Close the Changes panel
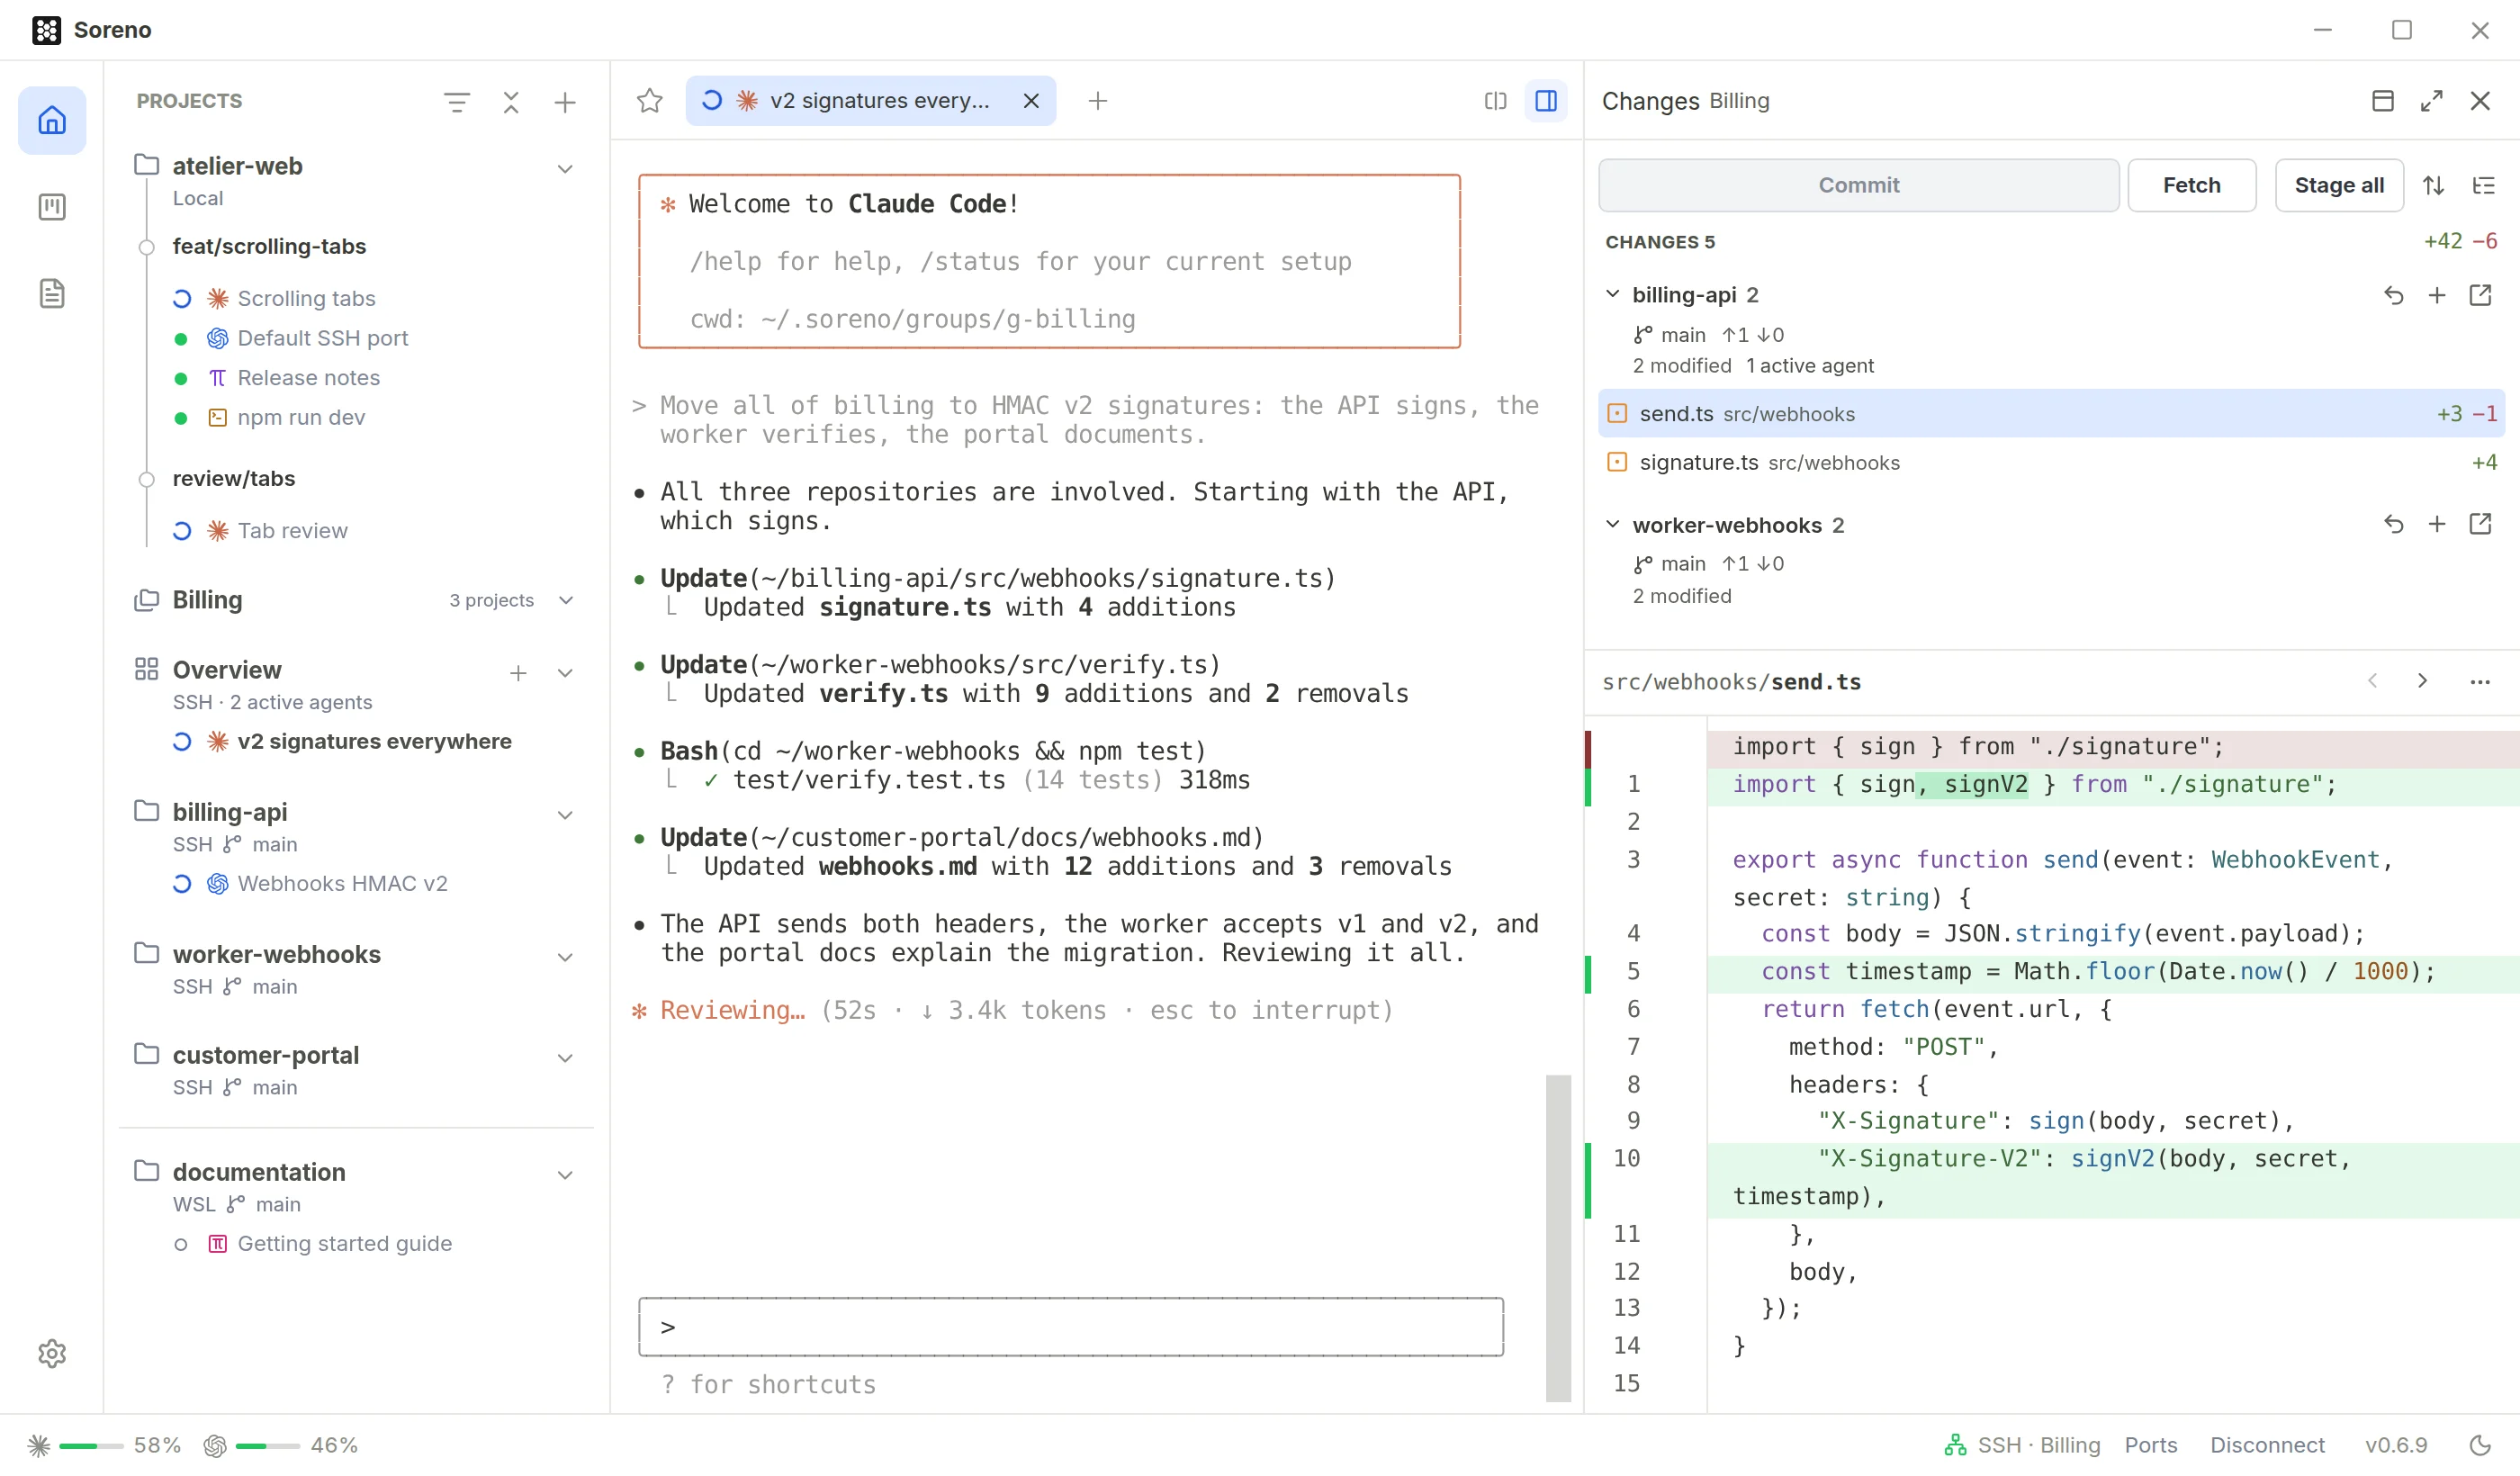 click(x=2480, y=101)
